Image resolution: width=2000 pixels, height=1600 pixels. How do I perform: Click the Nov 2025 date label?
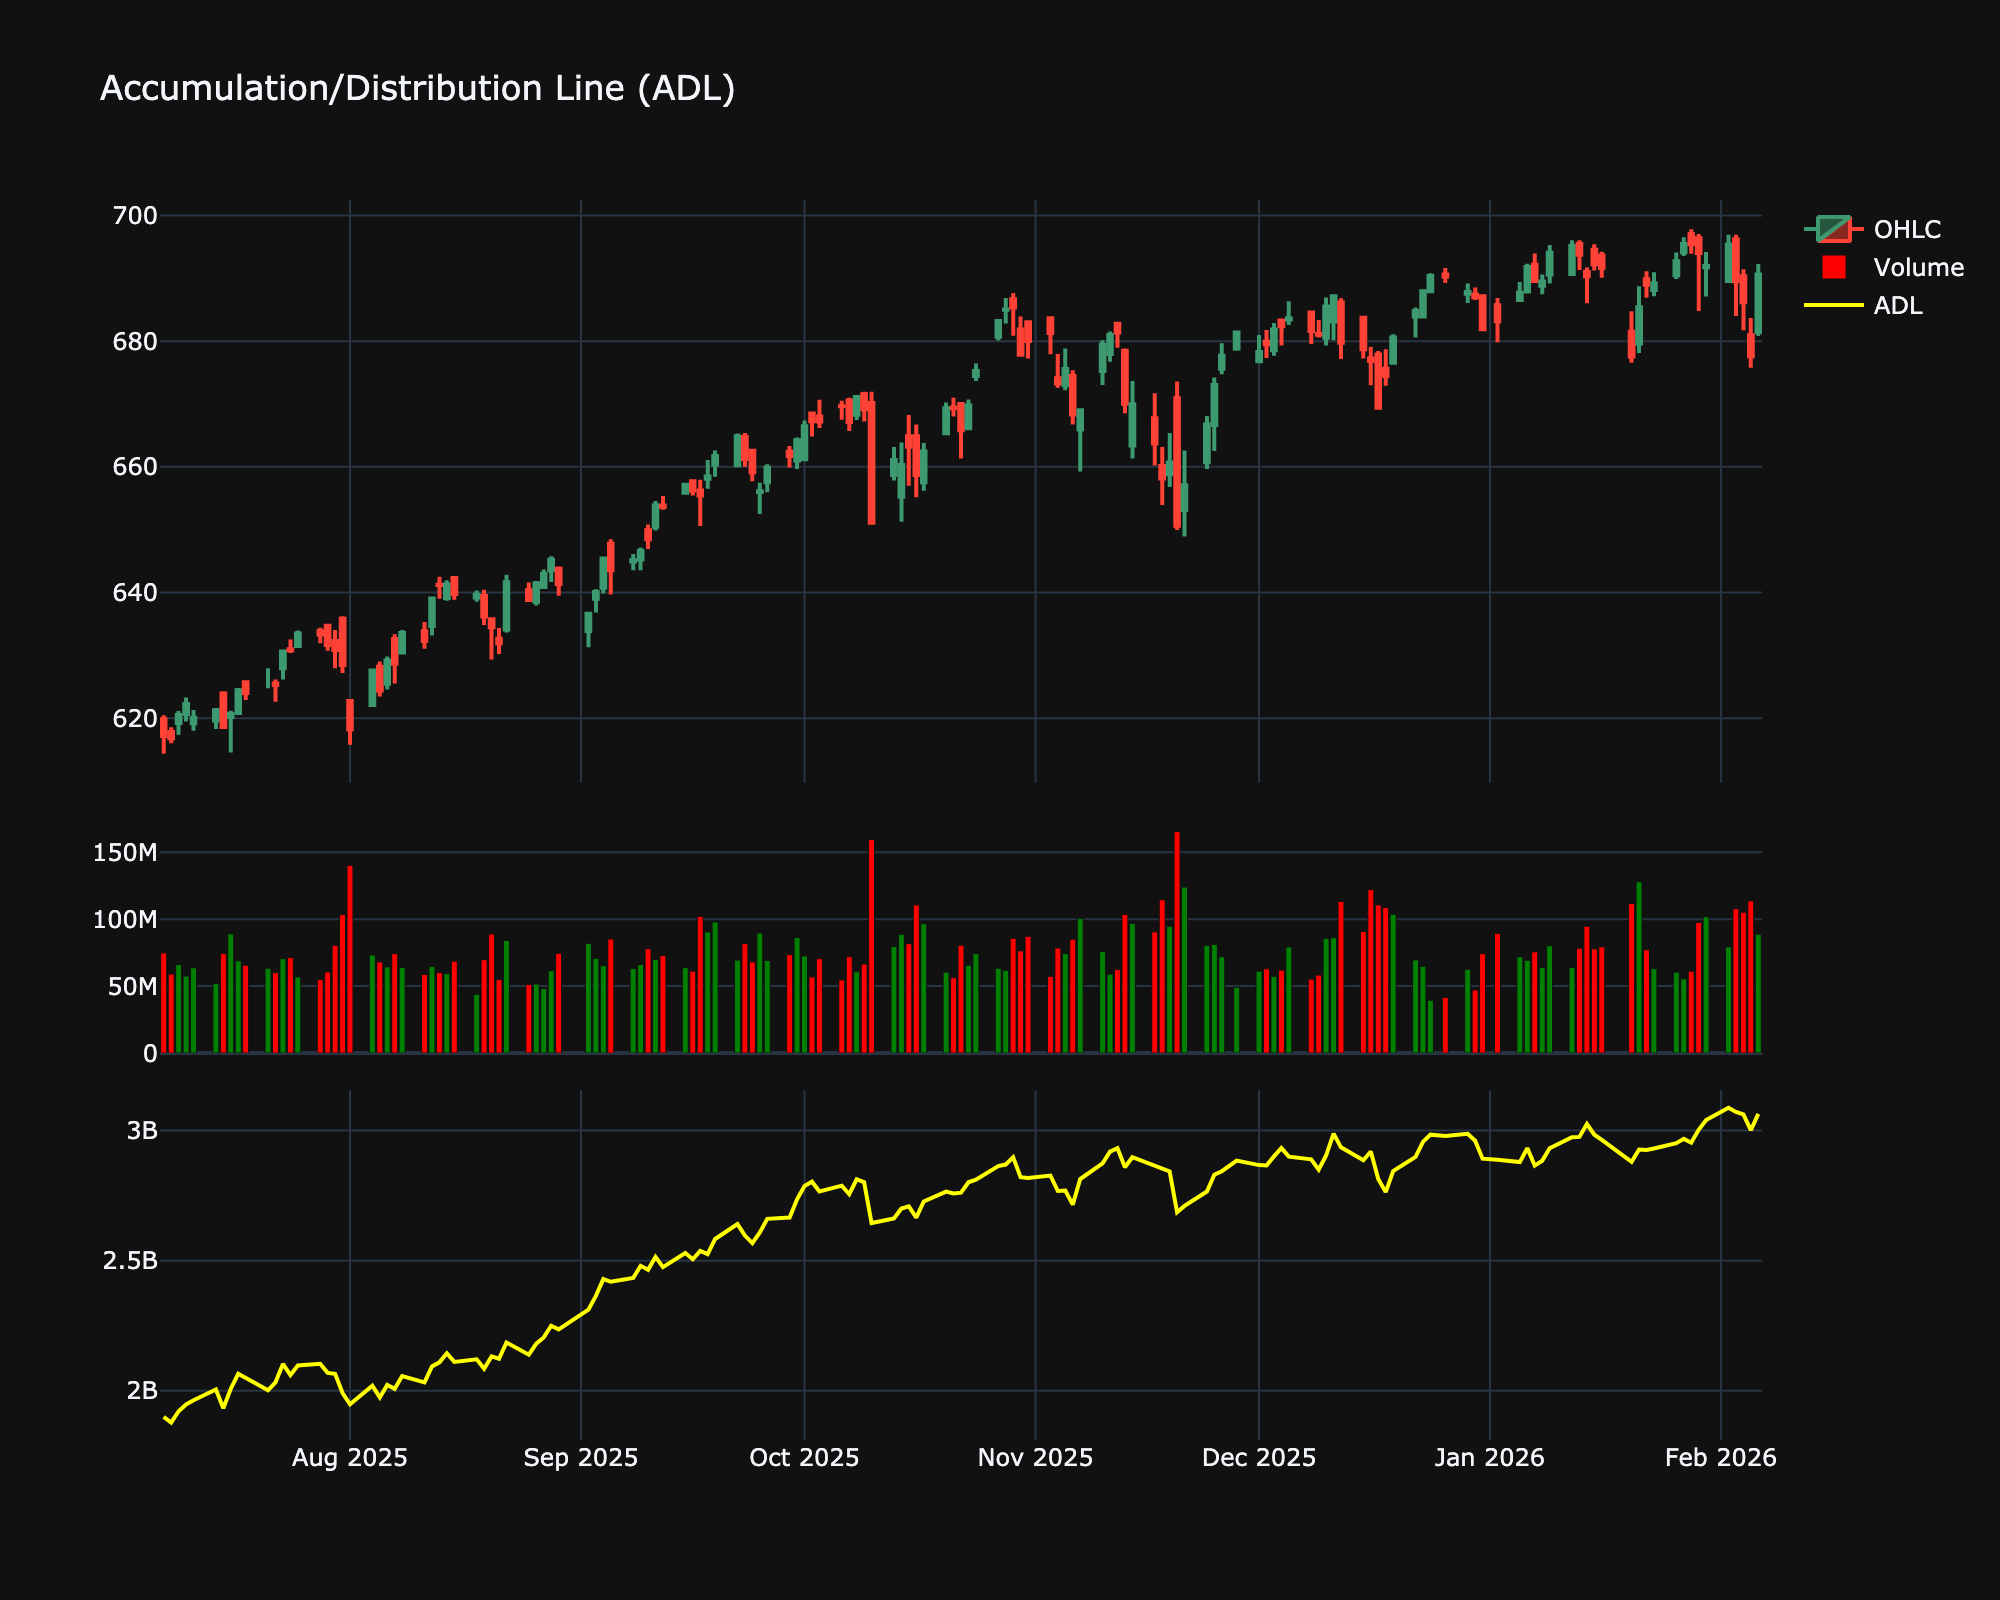coord(1035,1458)
